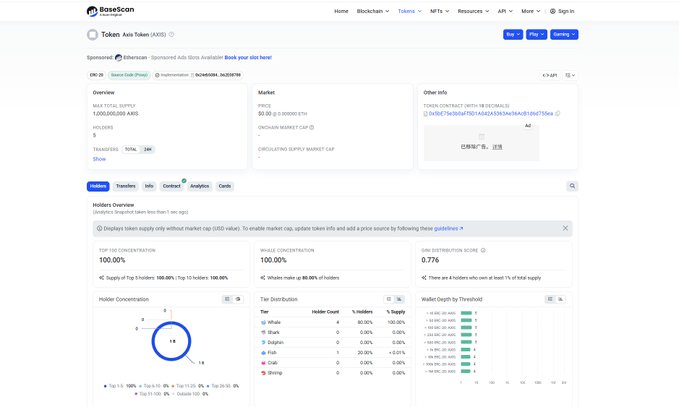Copy the token contract address
Viewport: 679px width, 407px height.
tap(558, 113)
